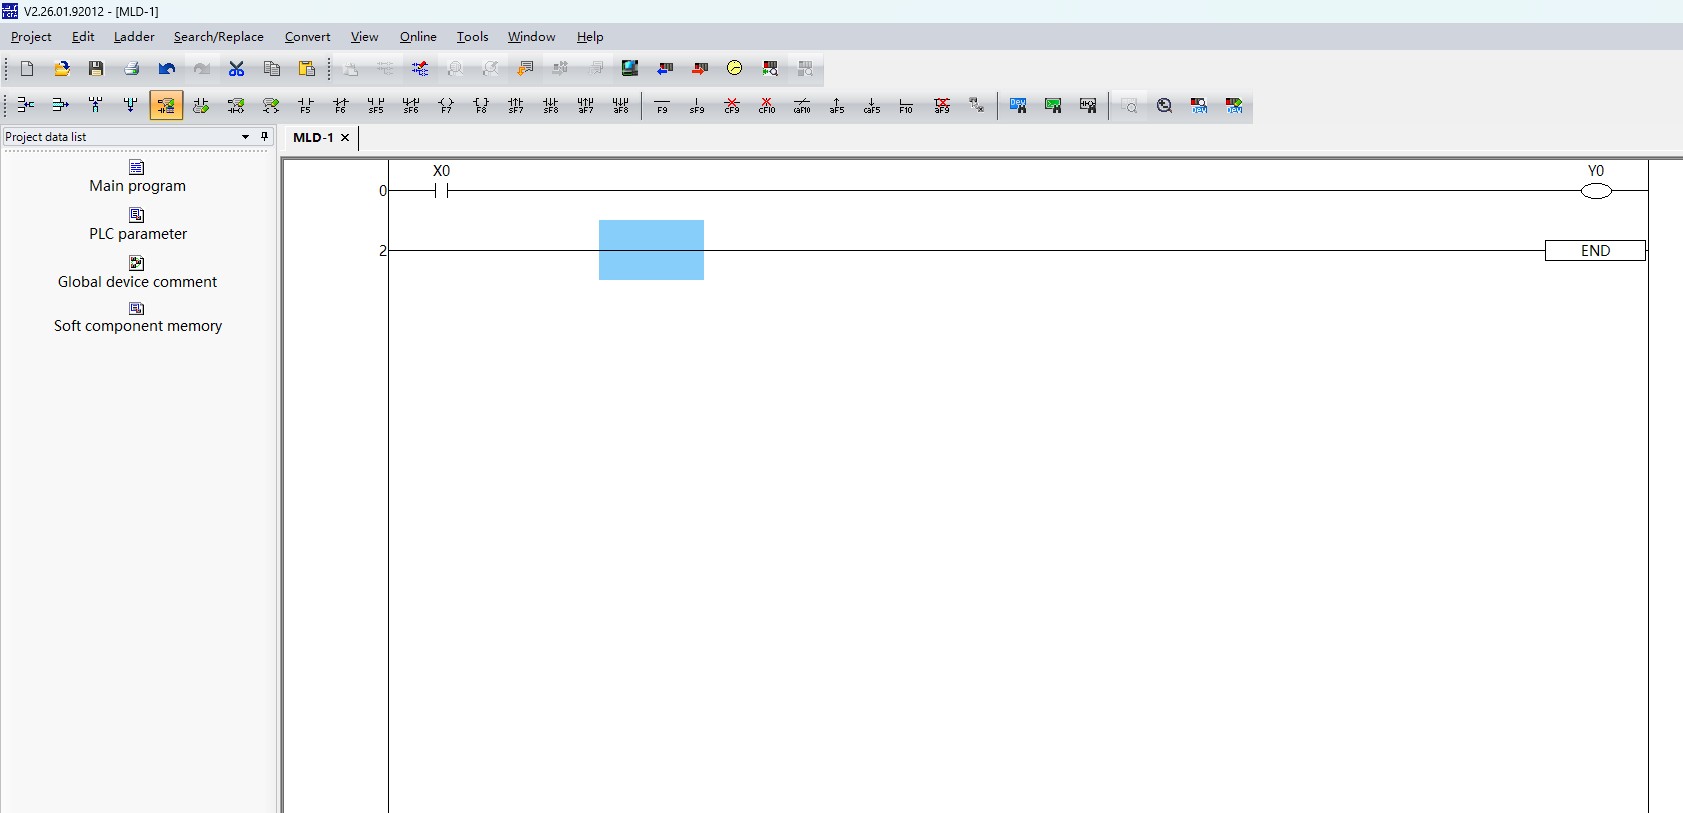Click the yellow clock icon in toolbar
The image size is (1683, 813).
[735, 68]
